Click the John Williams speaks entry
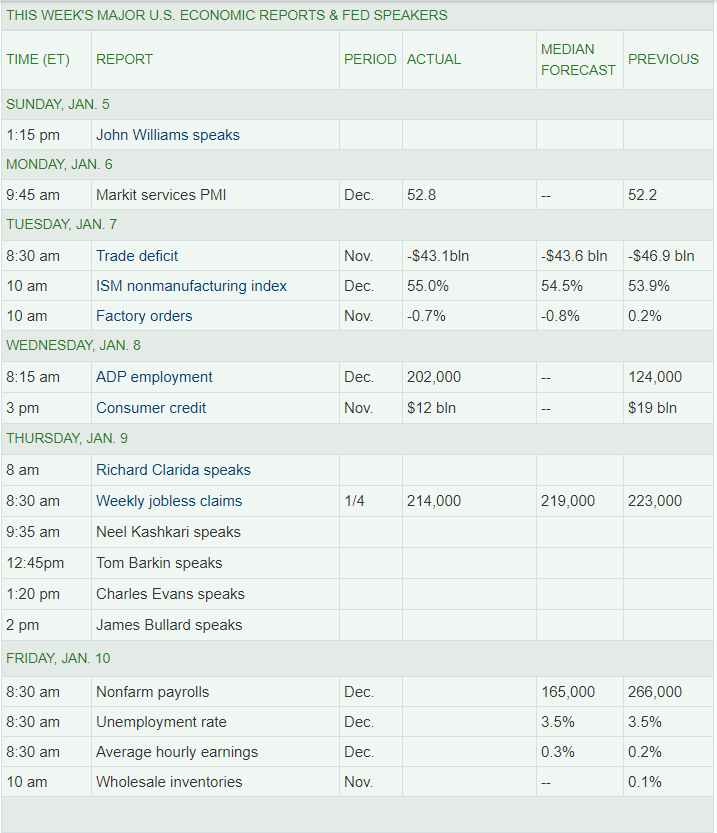This screenshot has width=717, height=833. coord(168,135)
